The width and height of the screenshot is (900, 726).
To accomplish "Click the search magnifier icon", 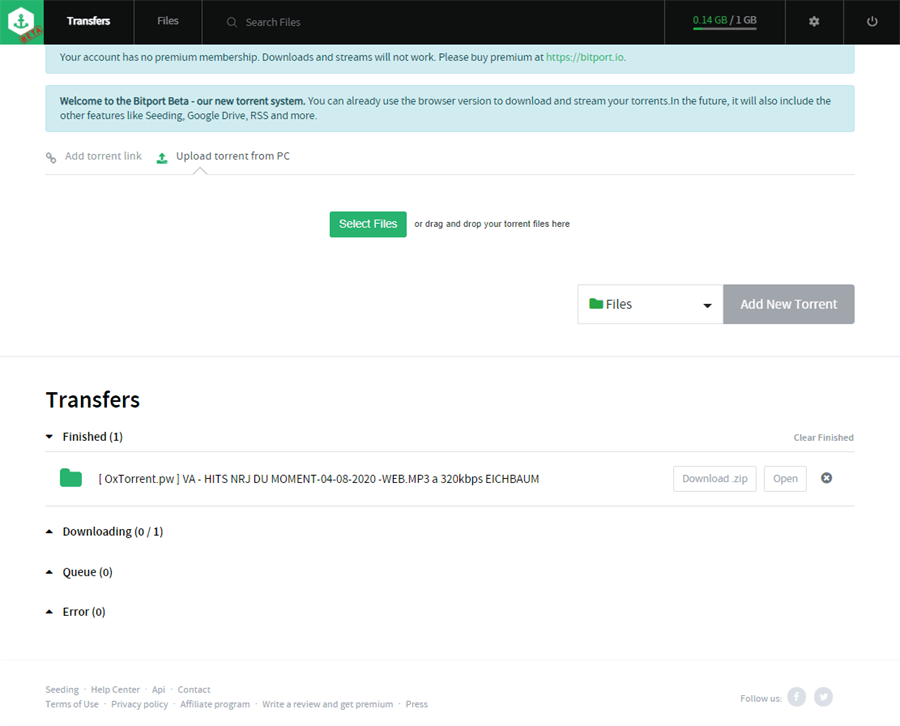I will pyautogui.click(x=231, y=22).
